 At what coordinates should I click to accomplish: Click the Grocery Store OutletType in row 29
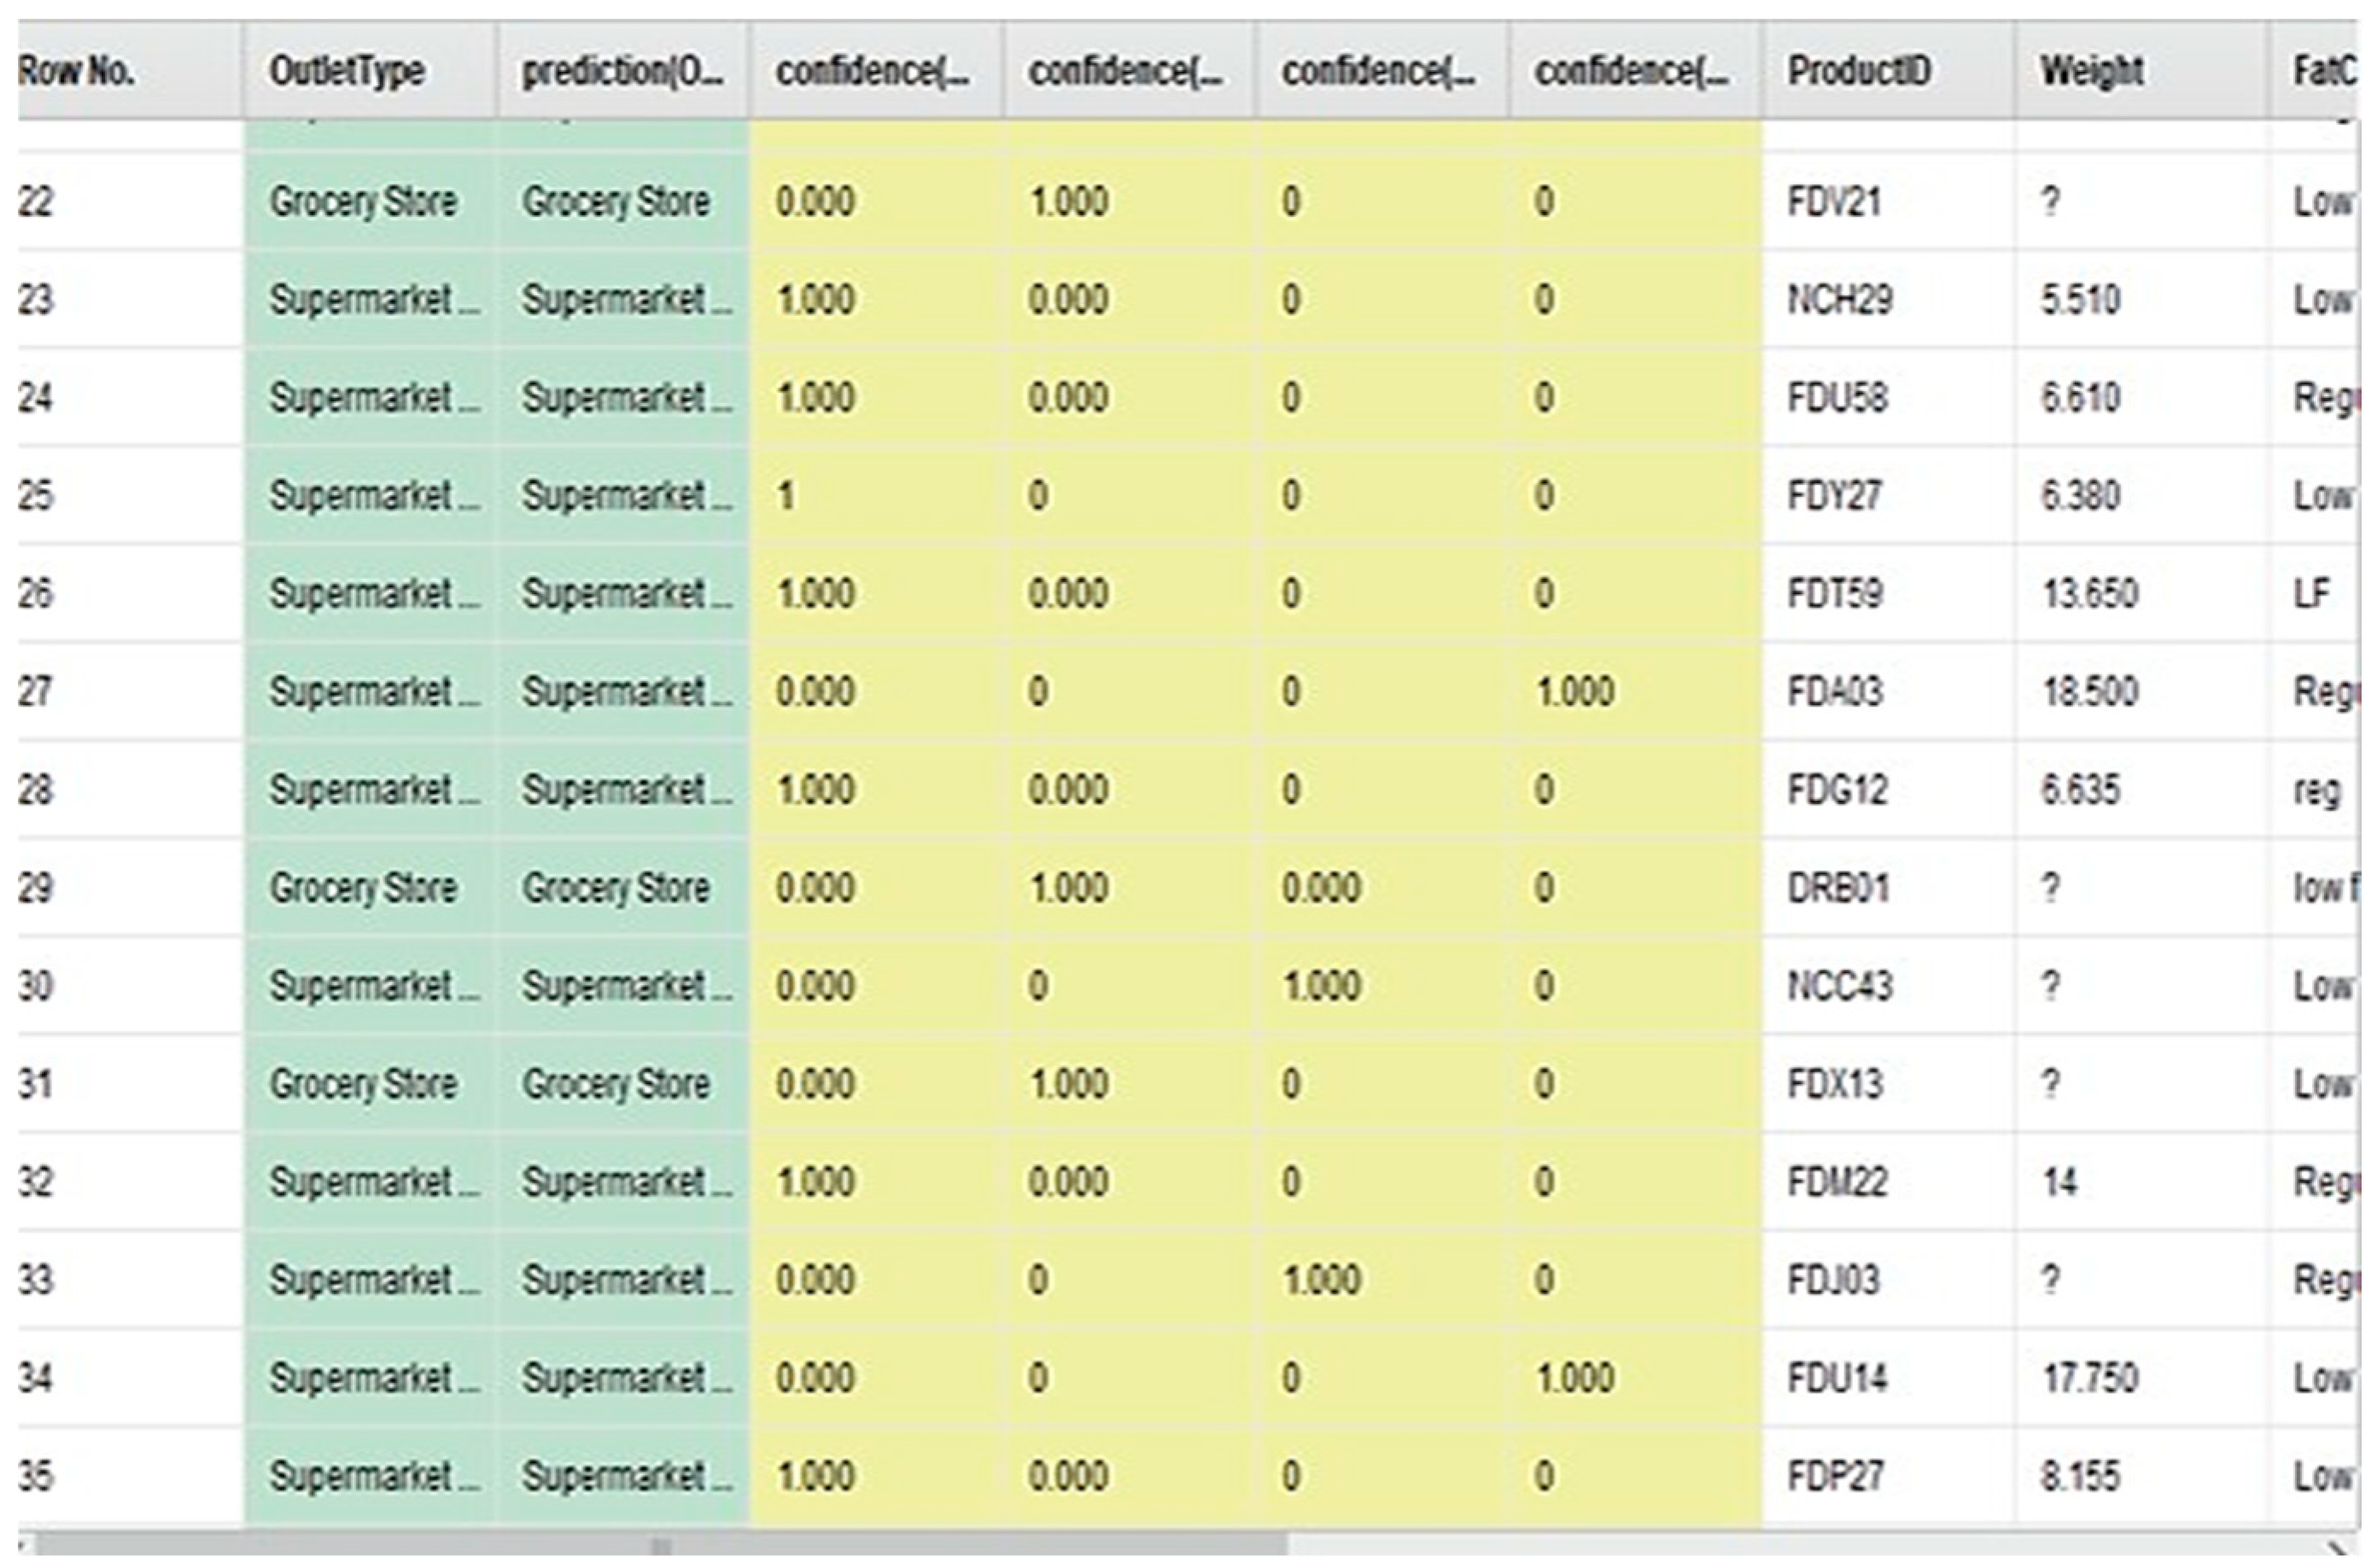(362, 888)
